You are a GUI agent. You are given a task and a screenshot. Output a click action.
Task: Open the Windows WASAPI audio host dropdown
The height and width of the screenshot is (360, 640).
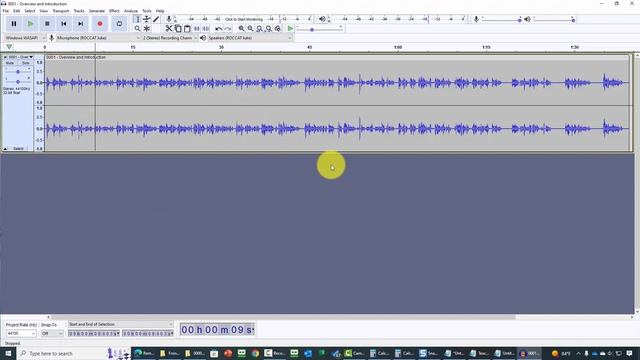[25, 38]
